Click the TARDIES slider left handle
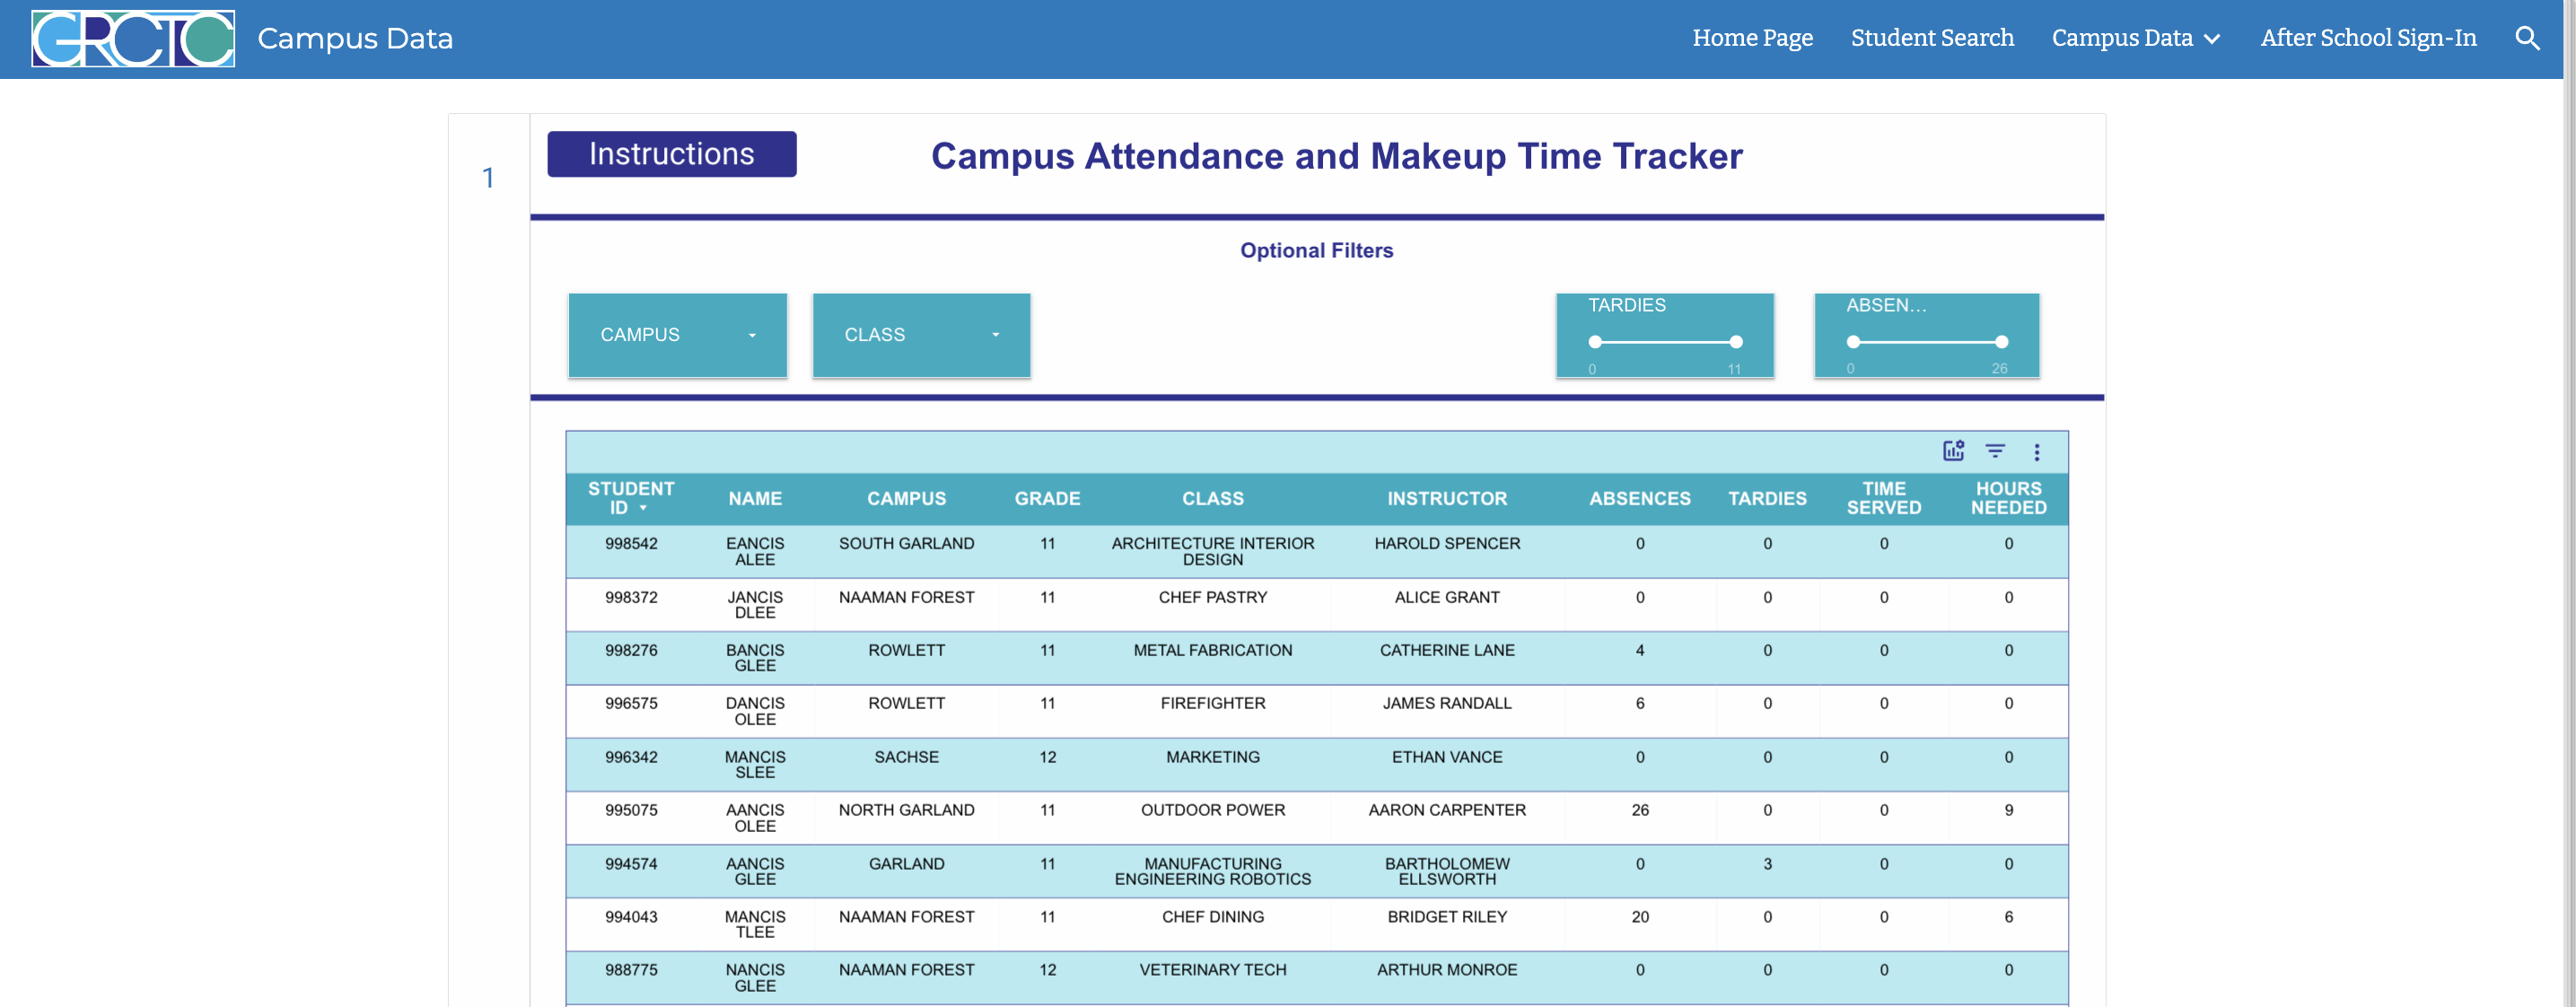The image size is (2576, 1007). click(x=1595, y=342)
